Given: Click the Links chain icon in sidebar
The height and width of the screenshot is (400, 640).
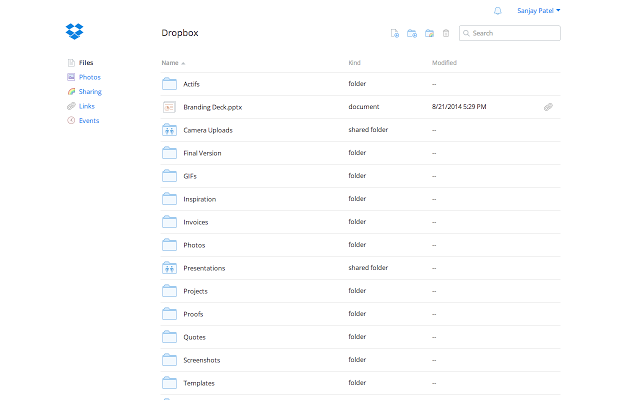Looking at the screenshot, I should click(x=71, y=106).
